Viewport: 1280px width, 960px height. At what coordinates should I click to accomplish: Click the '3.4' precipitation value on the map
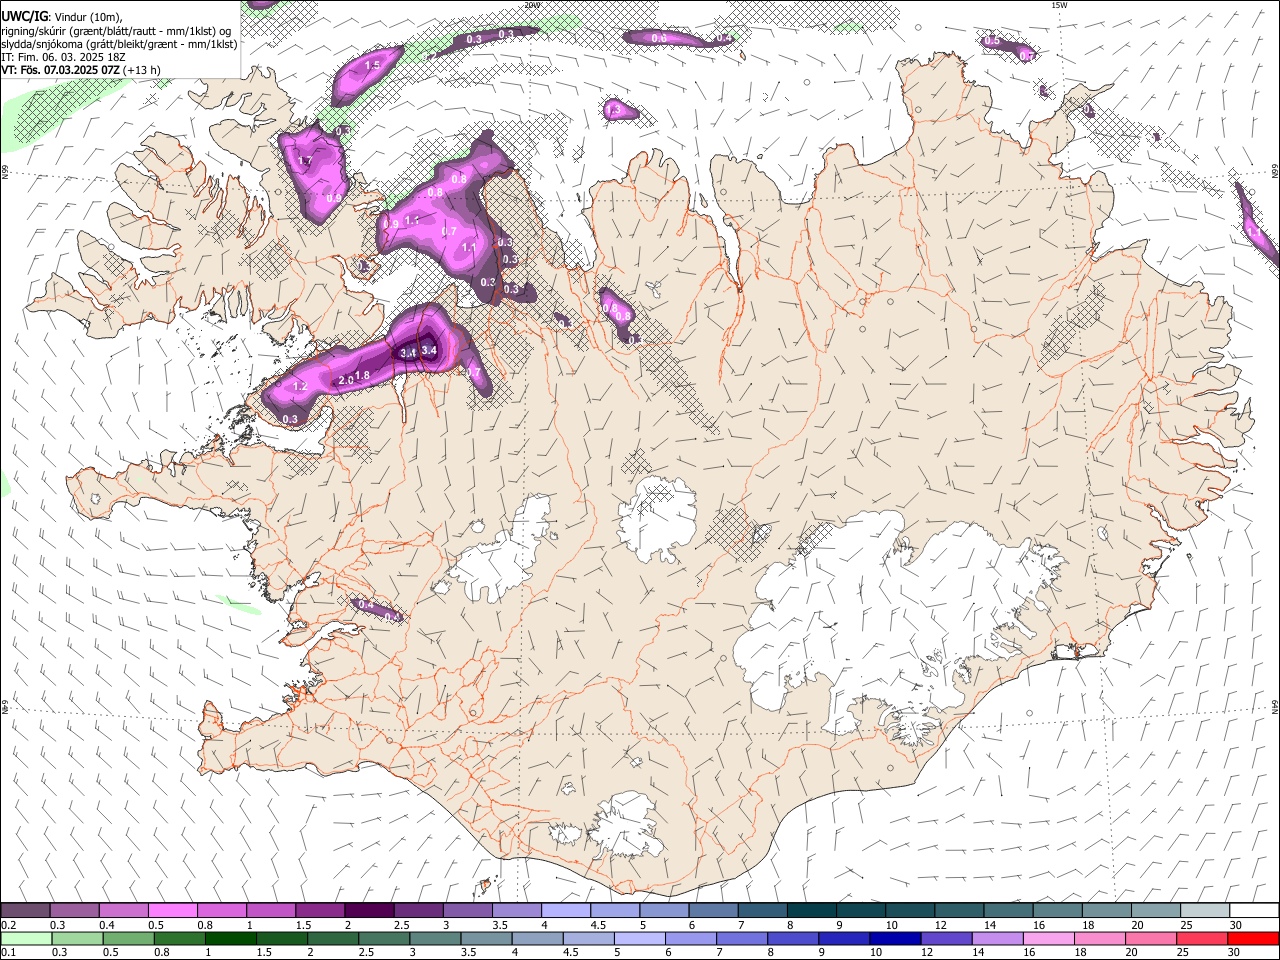[429, 350]
